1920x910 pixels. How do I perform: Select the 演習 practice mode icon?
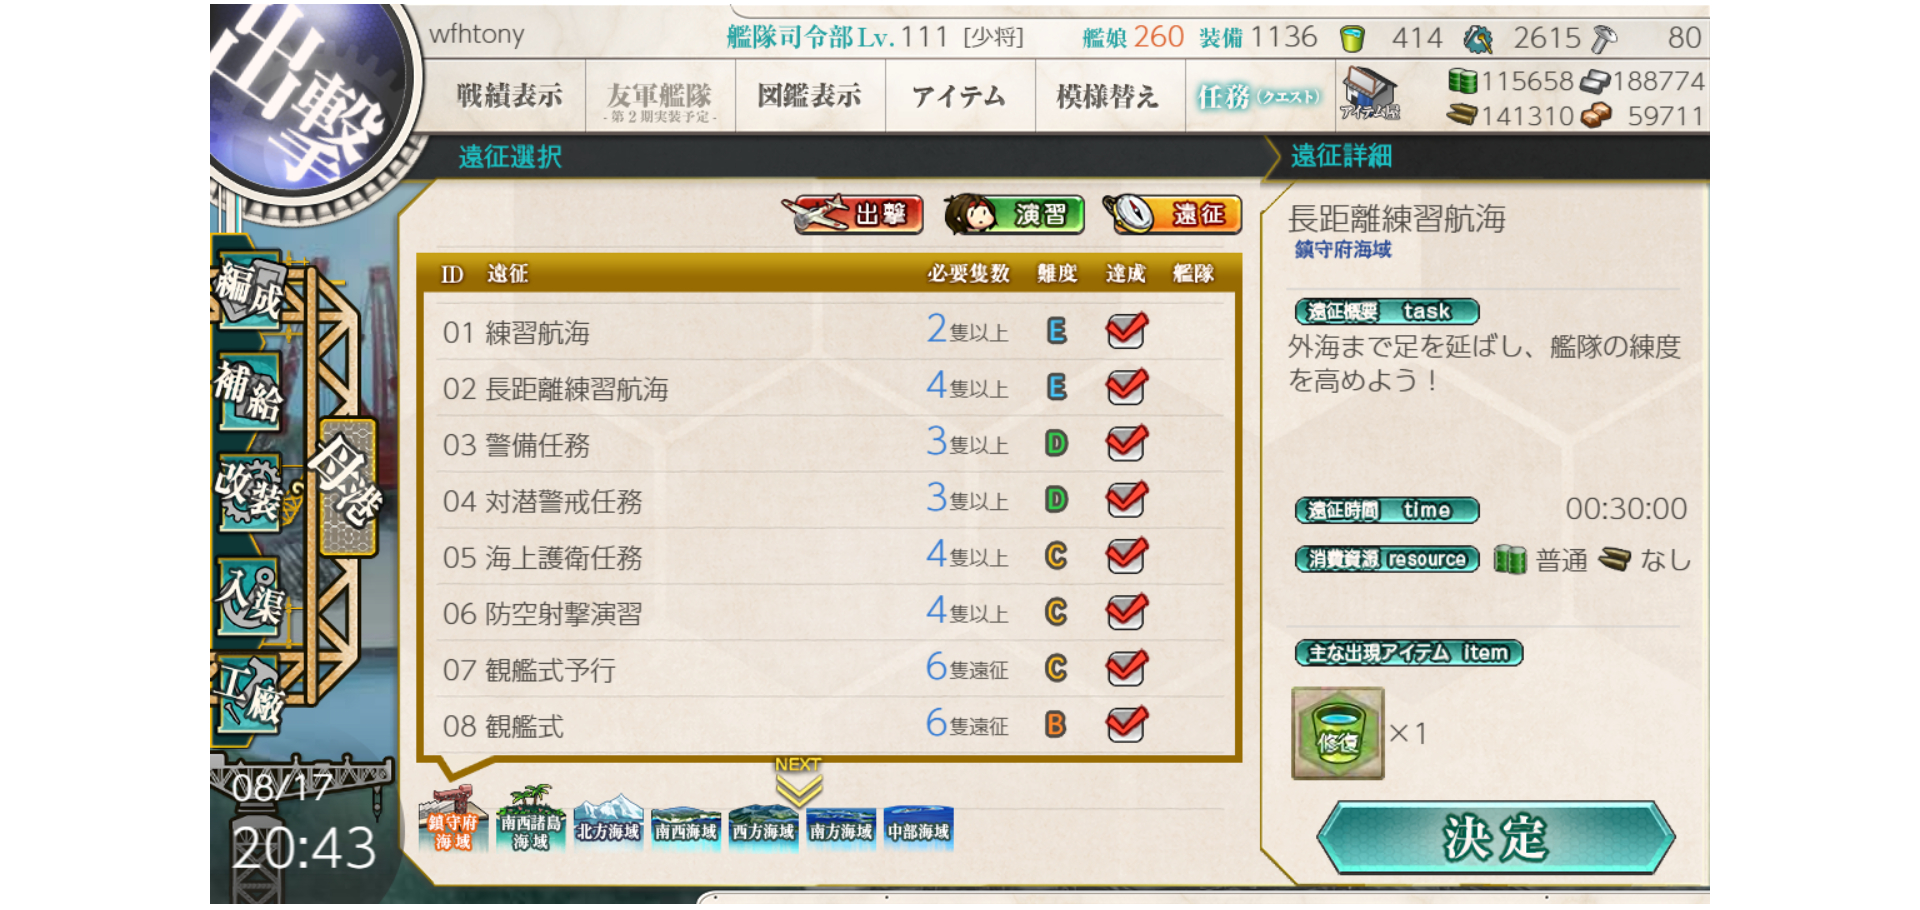[1014, 214]
